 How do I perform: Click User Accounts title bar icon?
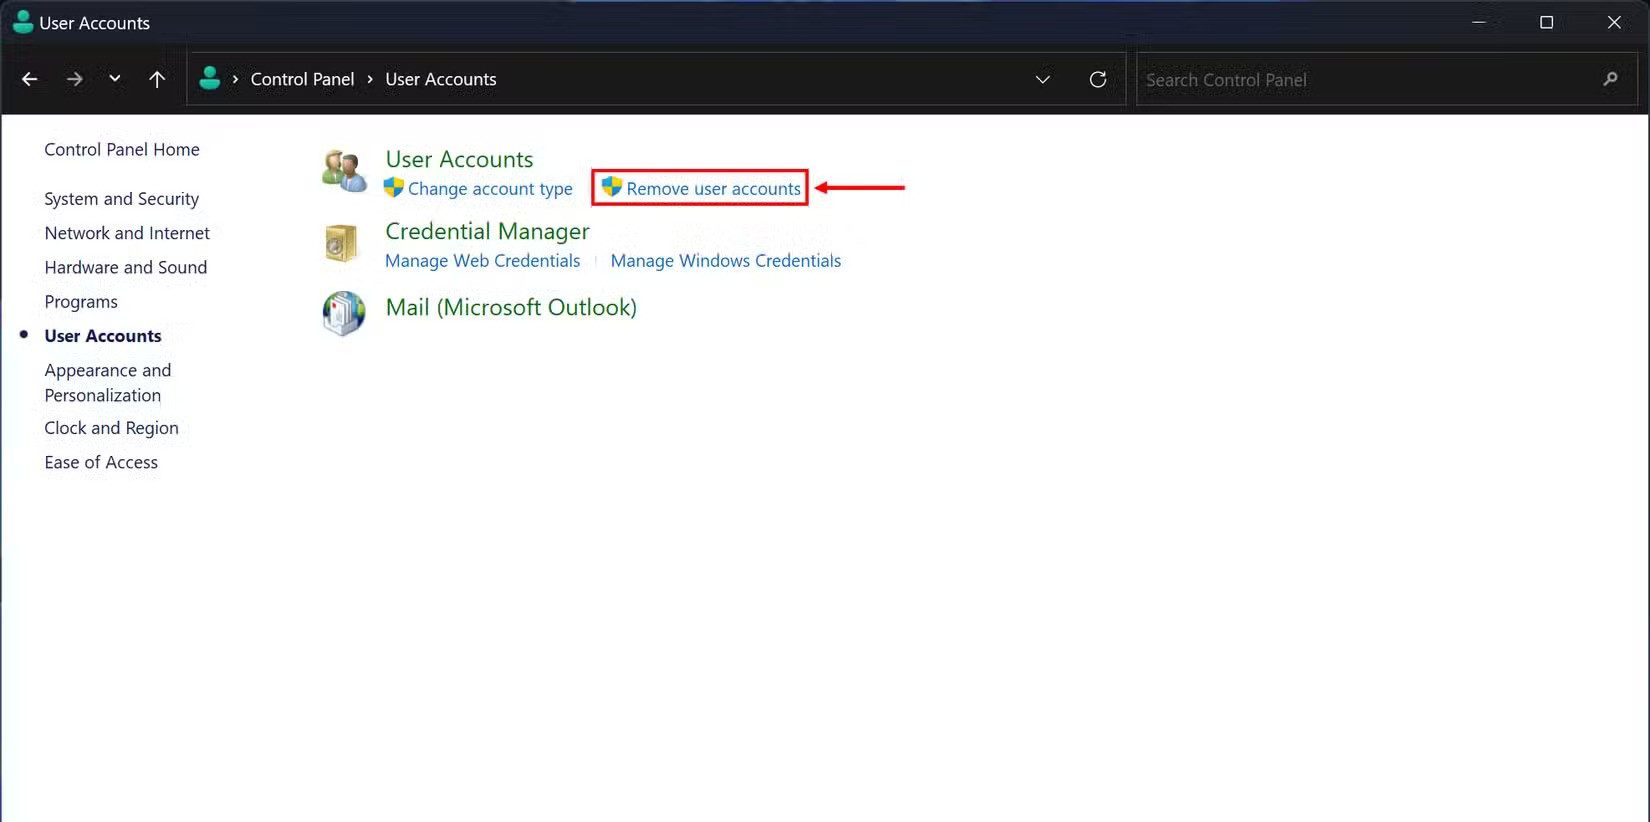coord(22,22)
